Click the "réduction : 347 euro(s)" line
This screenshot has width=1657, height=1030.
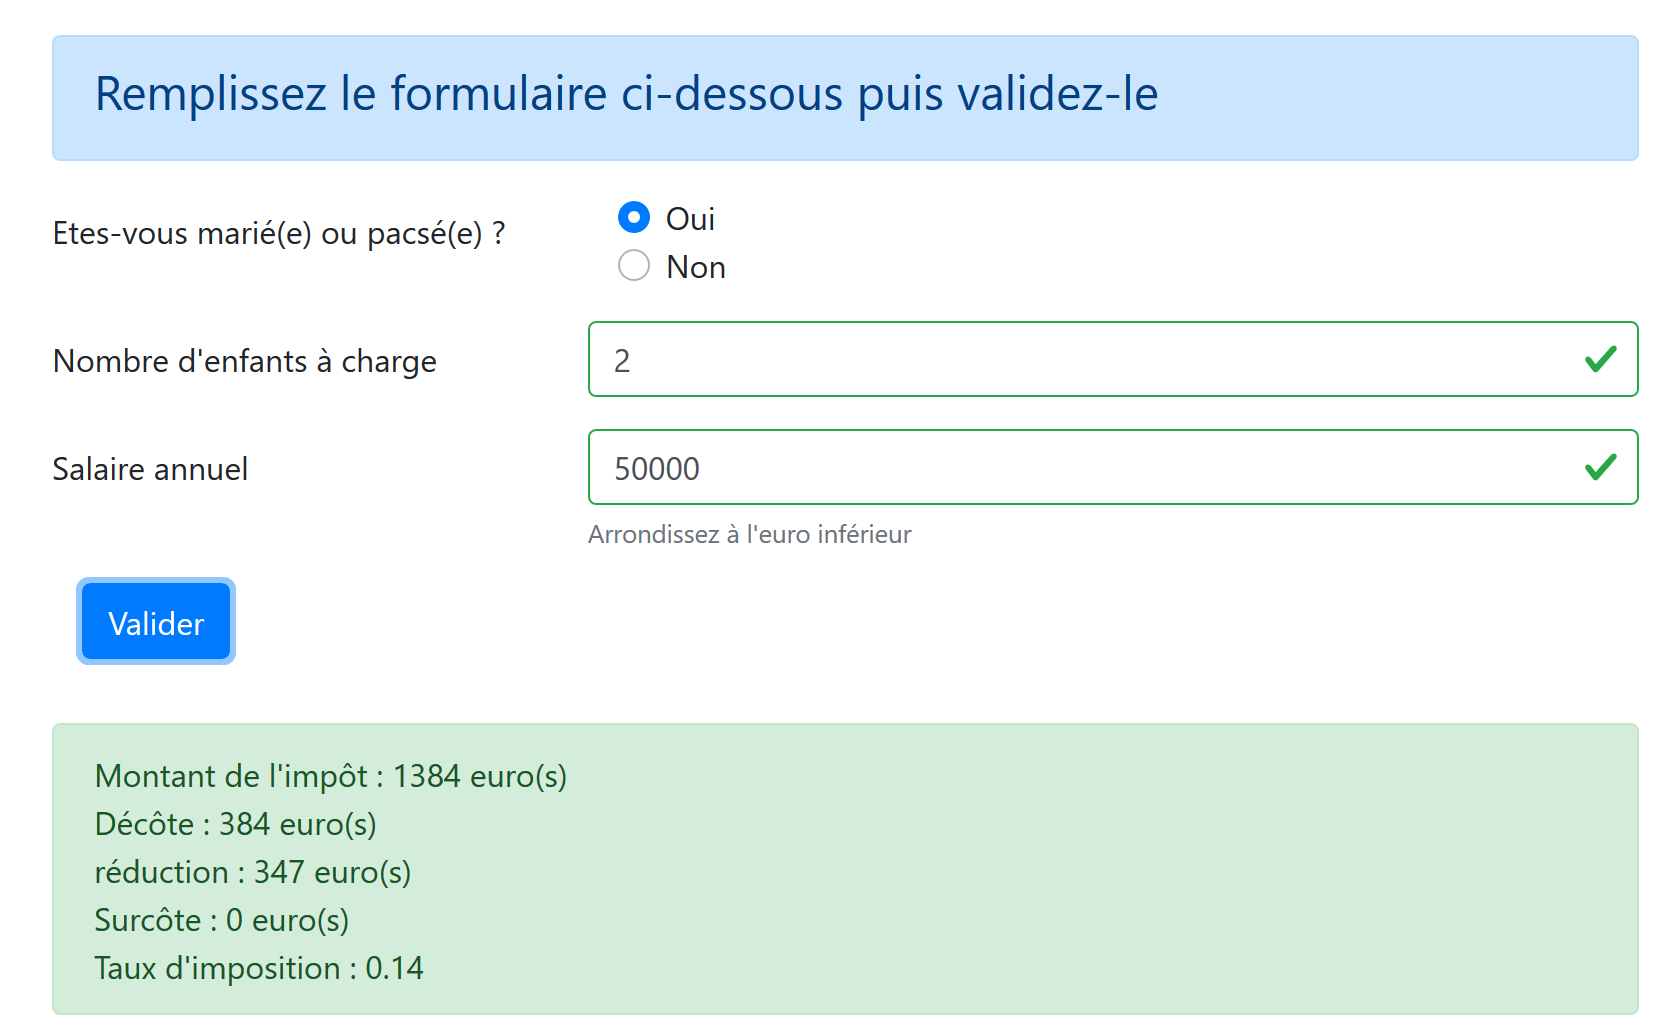point(252,873)
